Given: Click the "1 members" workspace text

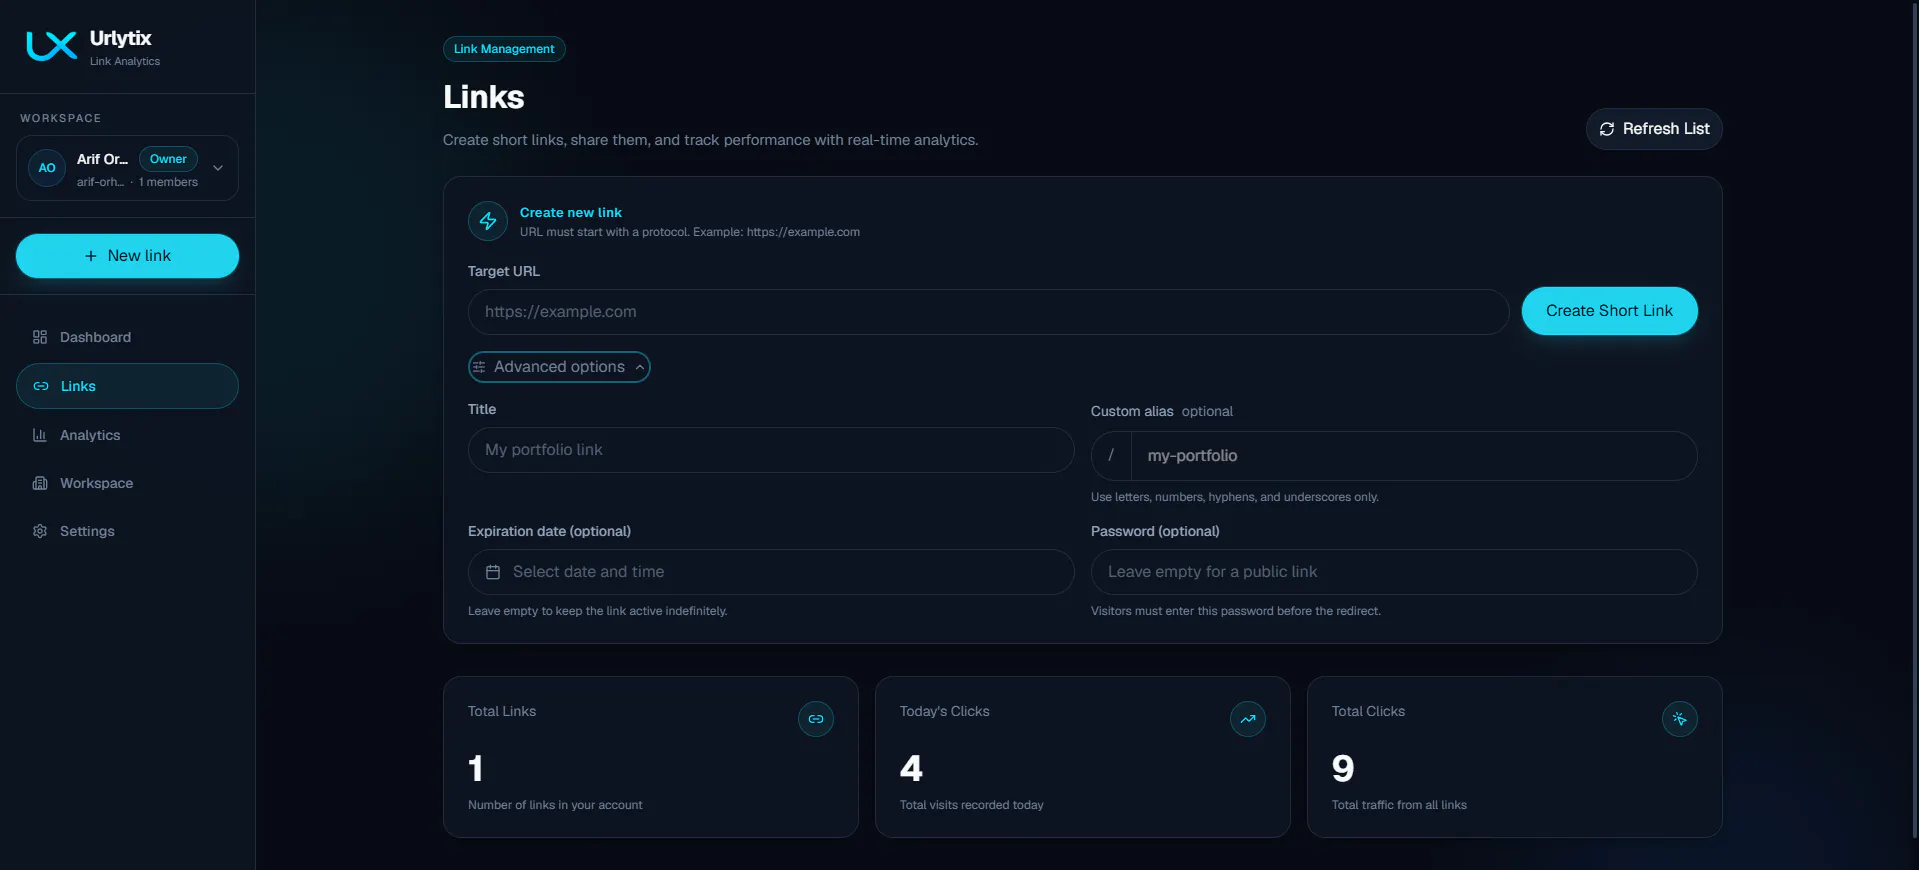Looking at the screenshot, I should click(x=168, y=182).
